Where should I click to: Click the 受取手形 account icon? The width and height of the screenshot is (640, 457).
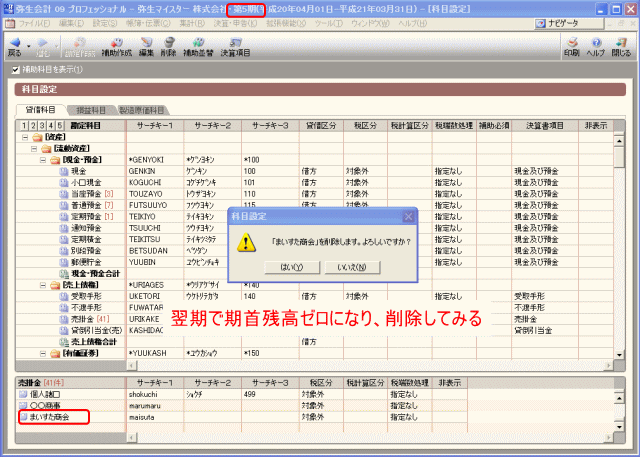coord(64,297)
